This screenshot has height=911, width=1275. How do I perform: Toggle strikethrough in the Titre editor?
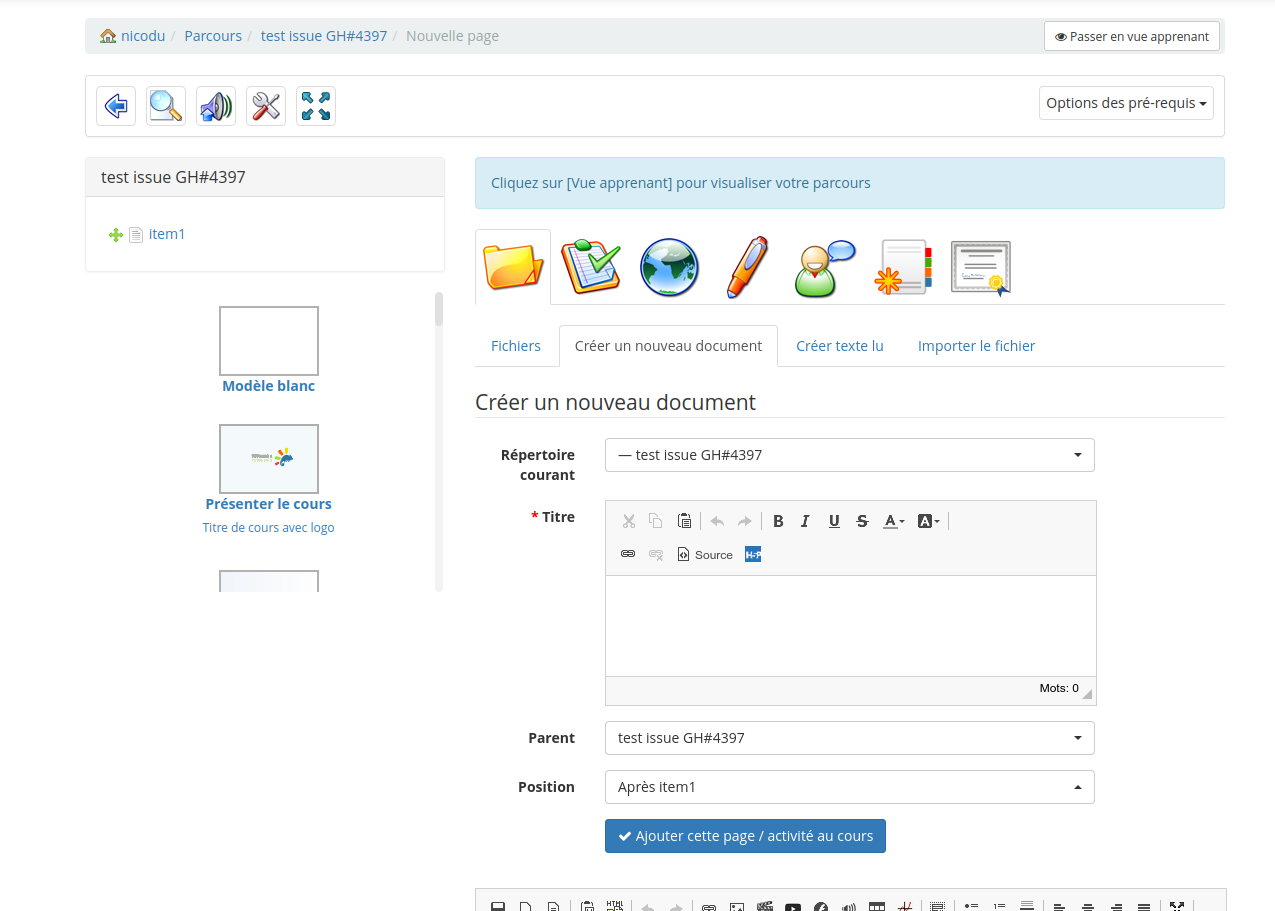coord(862,521)
